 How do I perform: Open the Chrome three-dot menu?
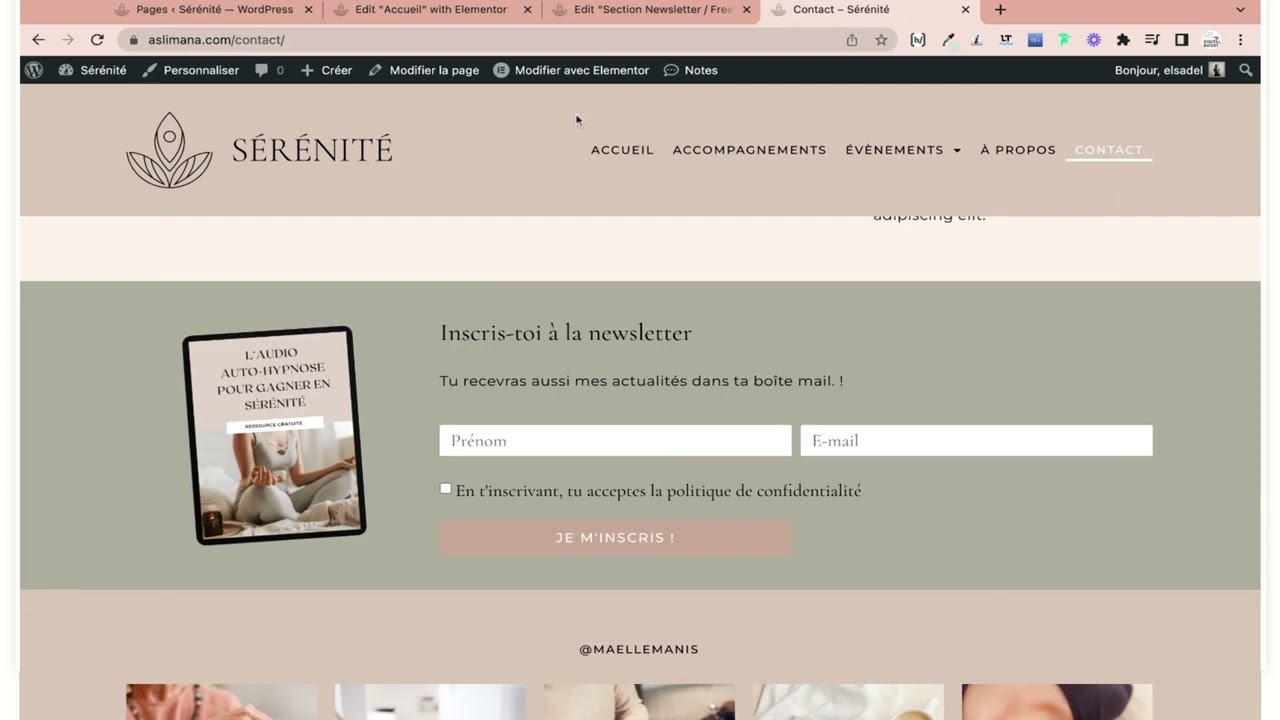pyautogui.click(x=1240, y=40)
